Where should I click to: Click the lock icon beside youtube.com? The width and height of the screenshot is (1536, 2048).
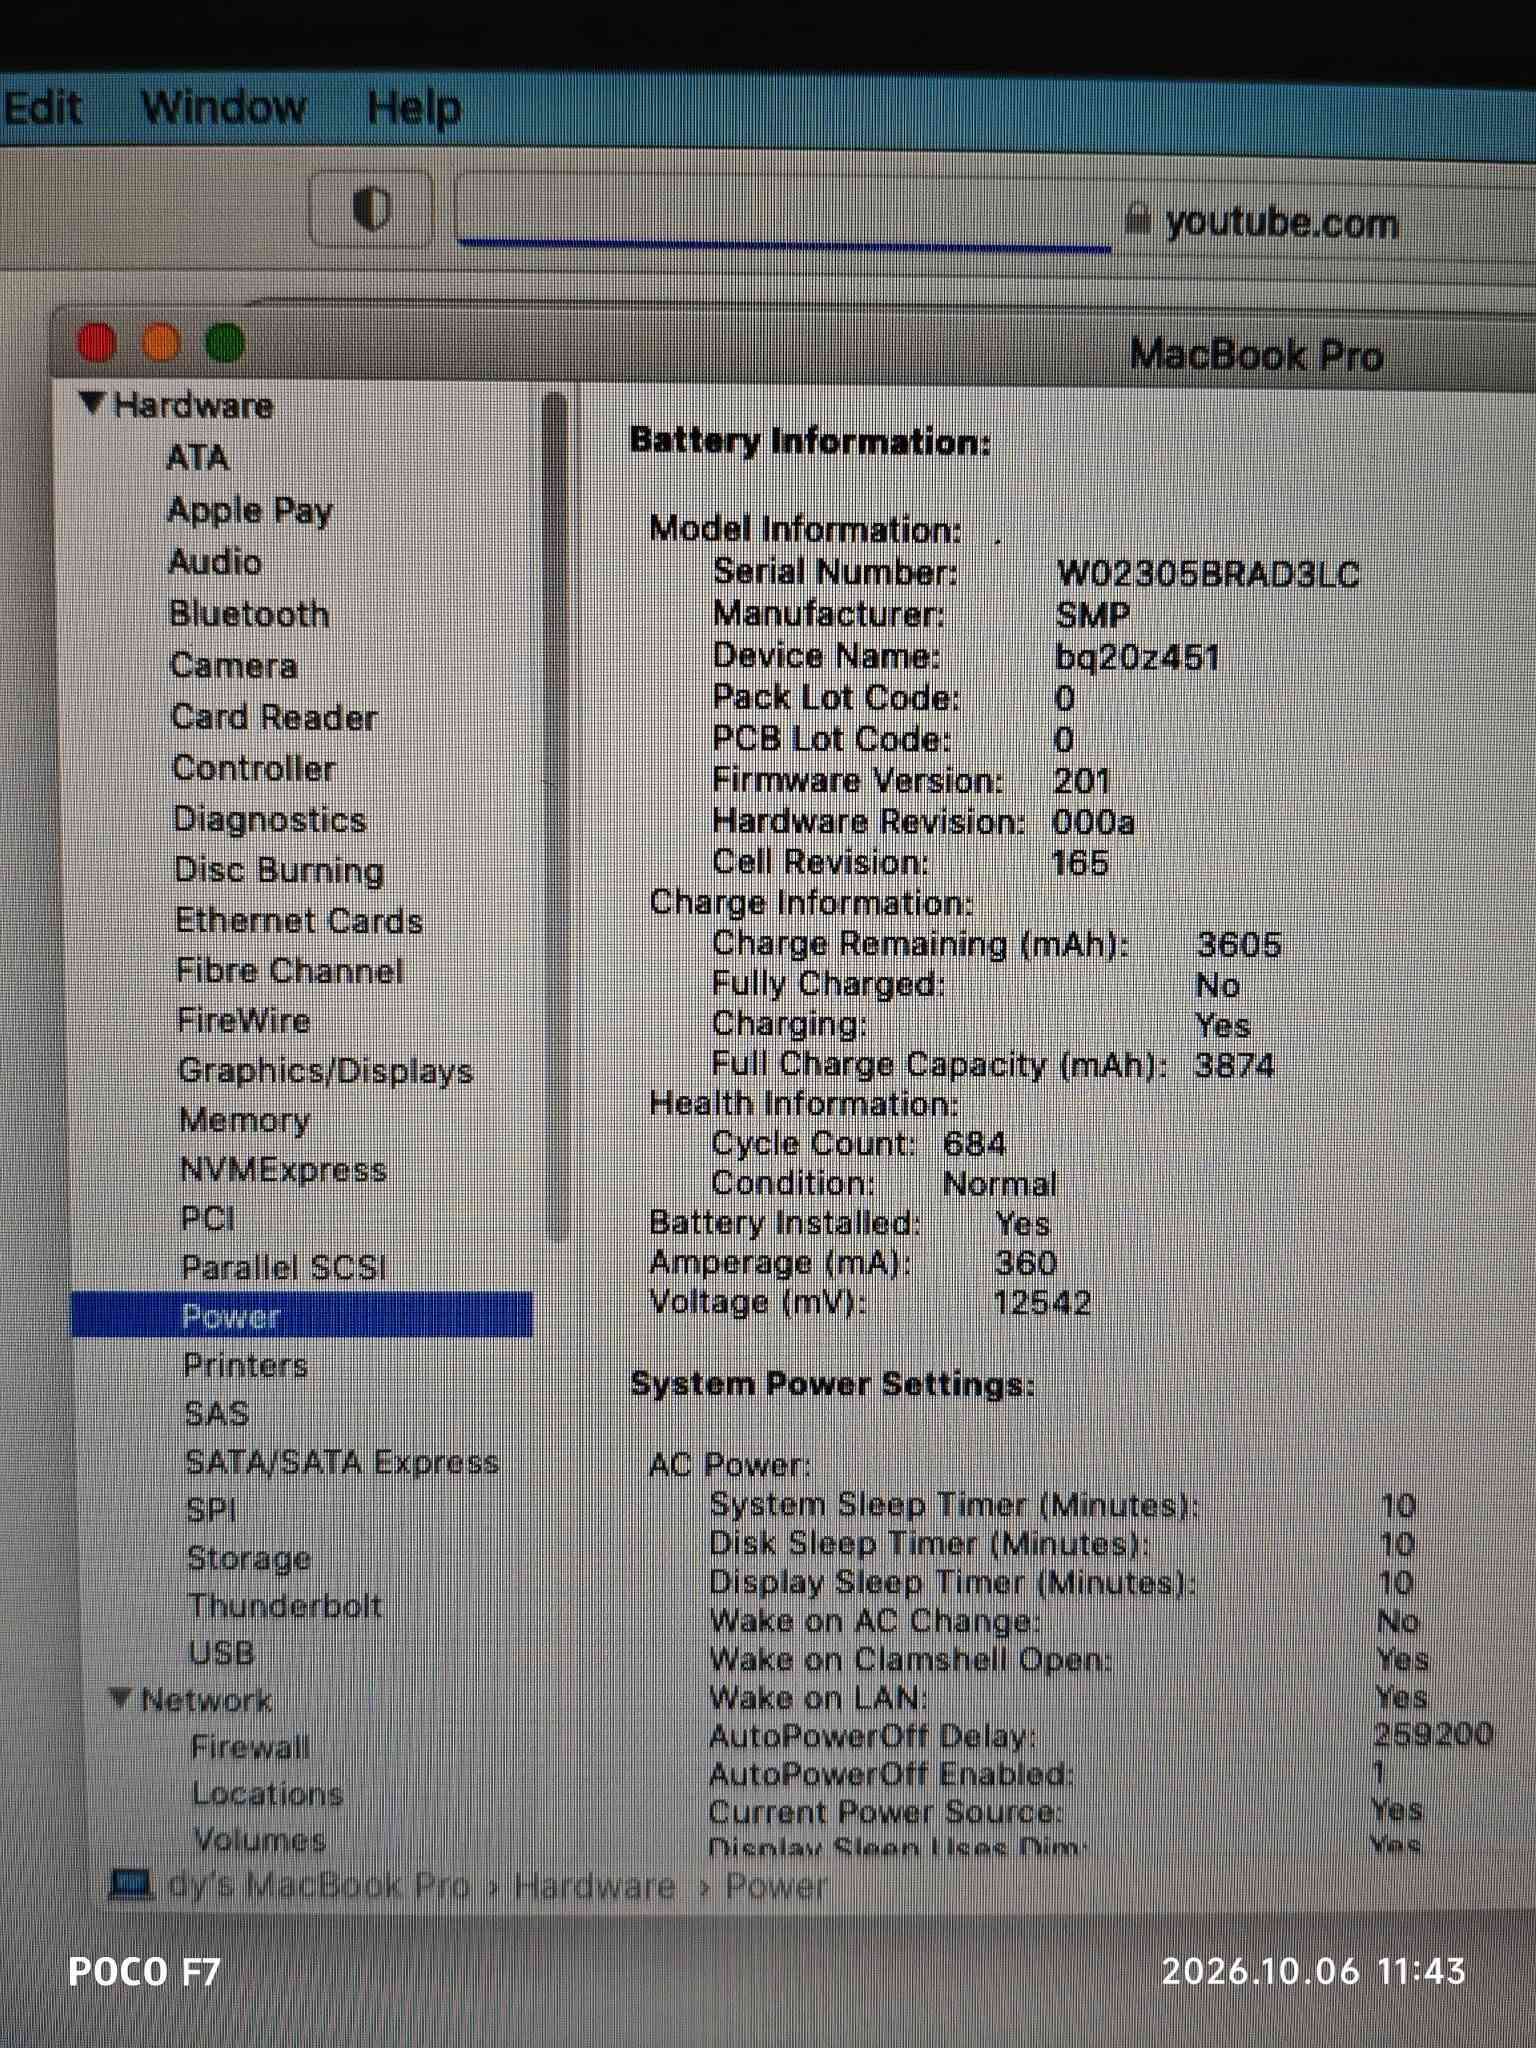coord(1137,218)
